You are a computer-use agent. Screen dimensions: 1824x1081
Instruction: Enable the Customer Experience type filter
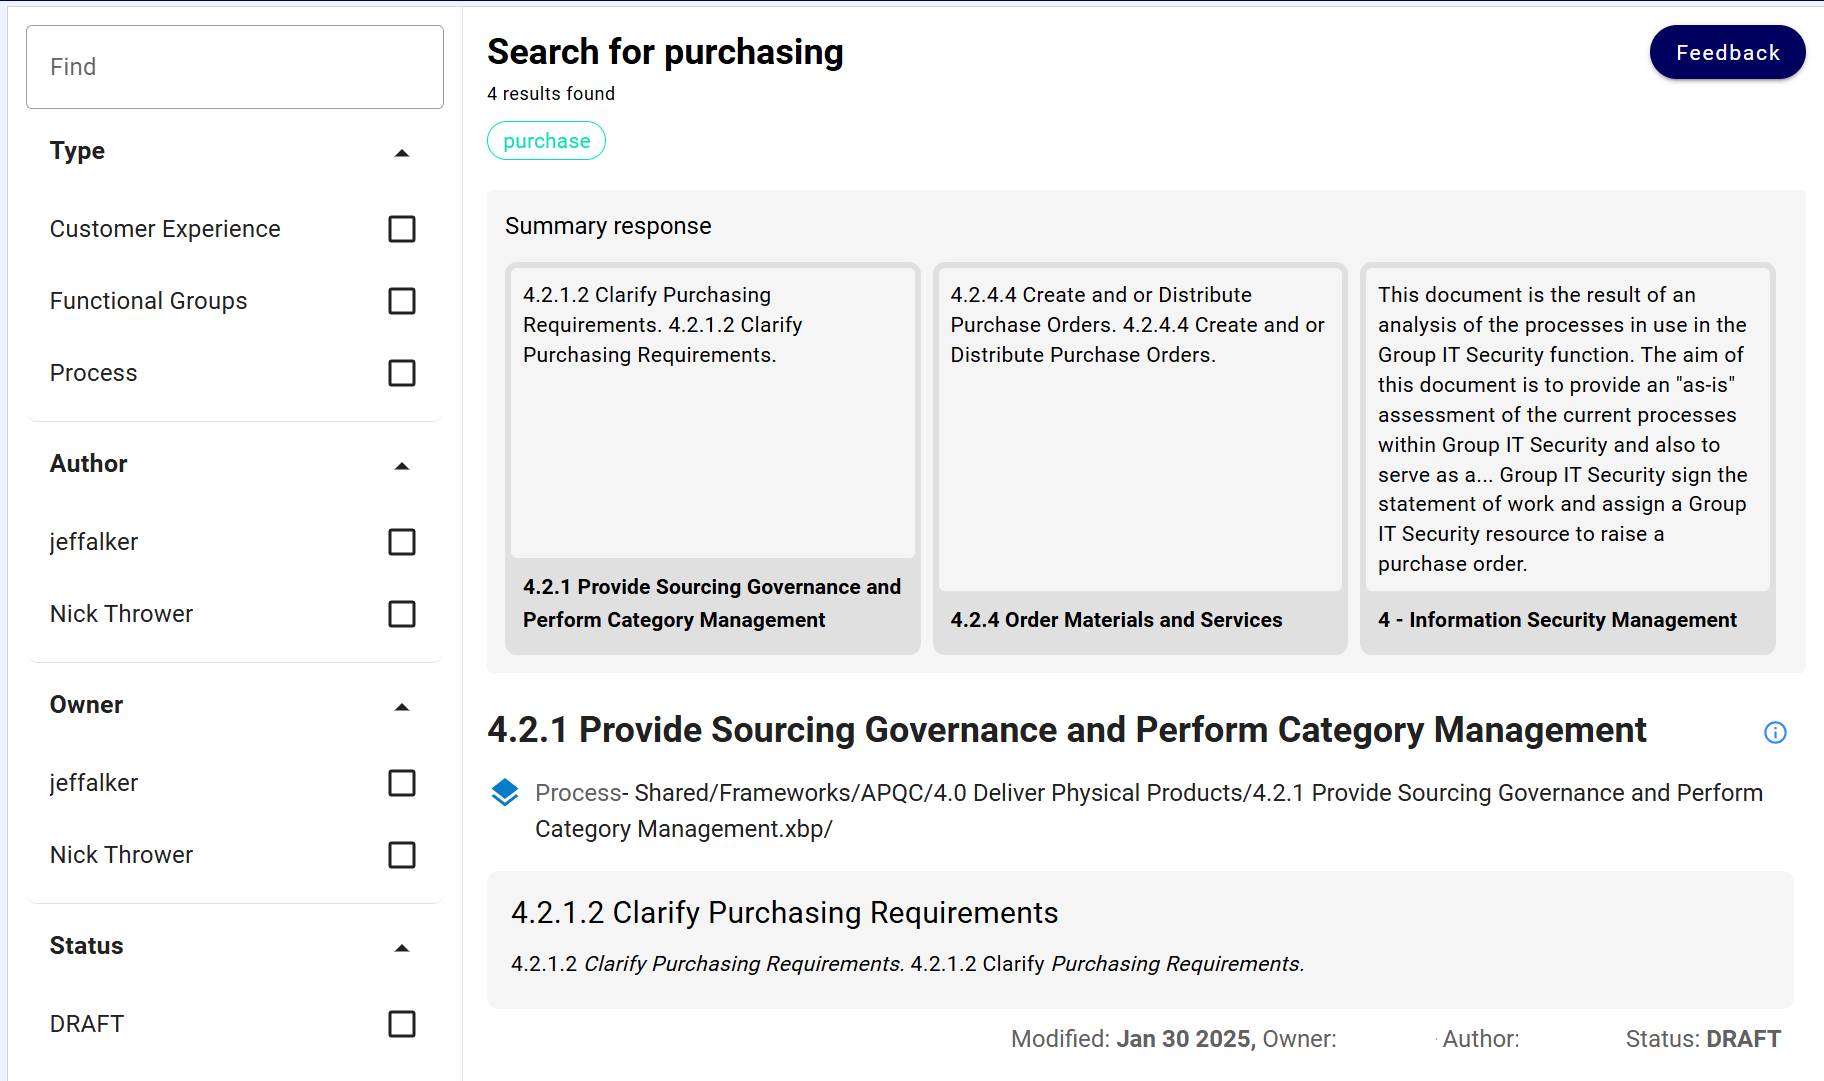(x=401, y=229)
